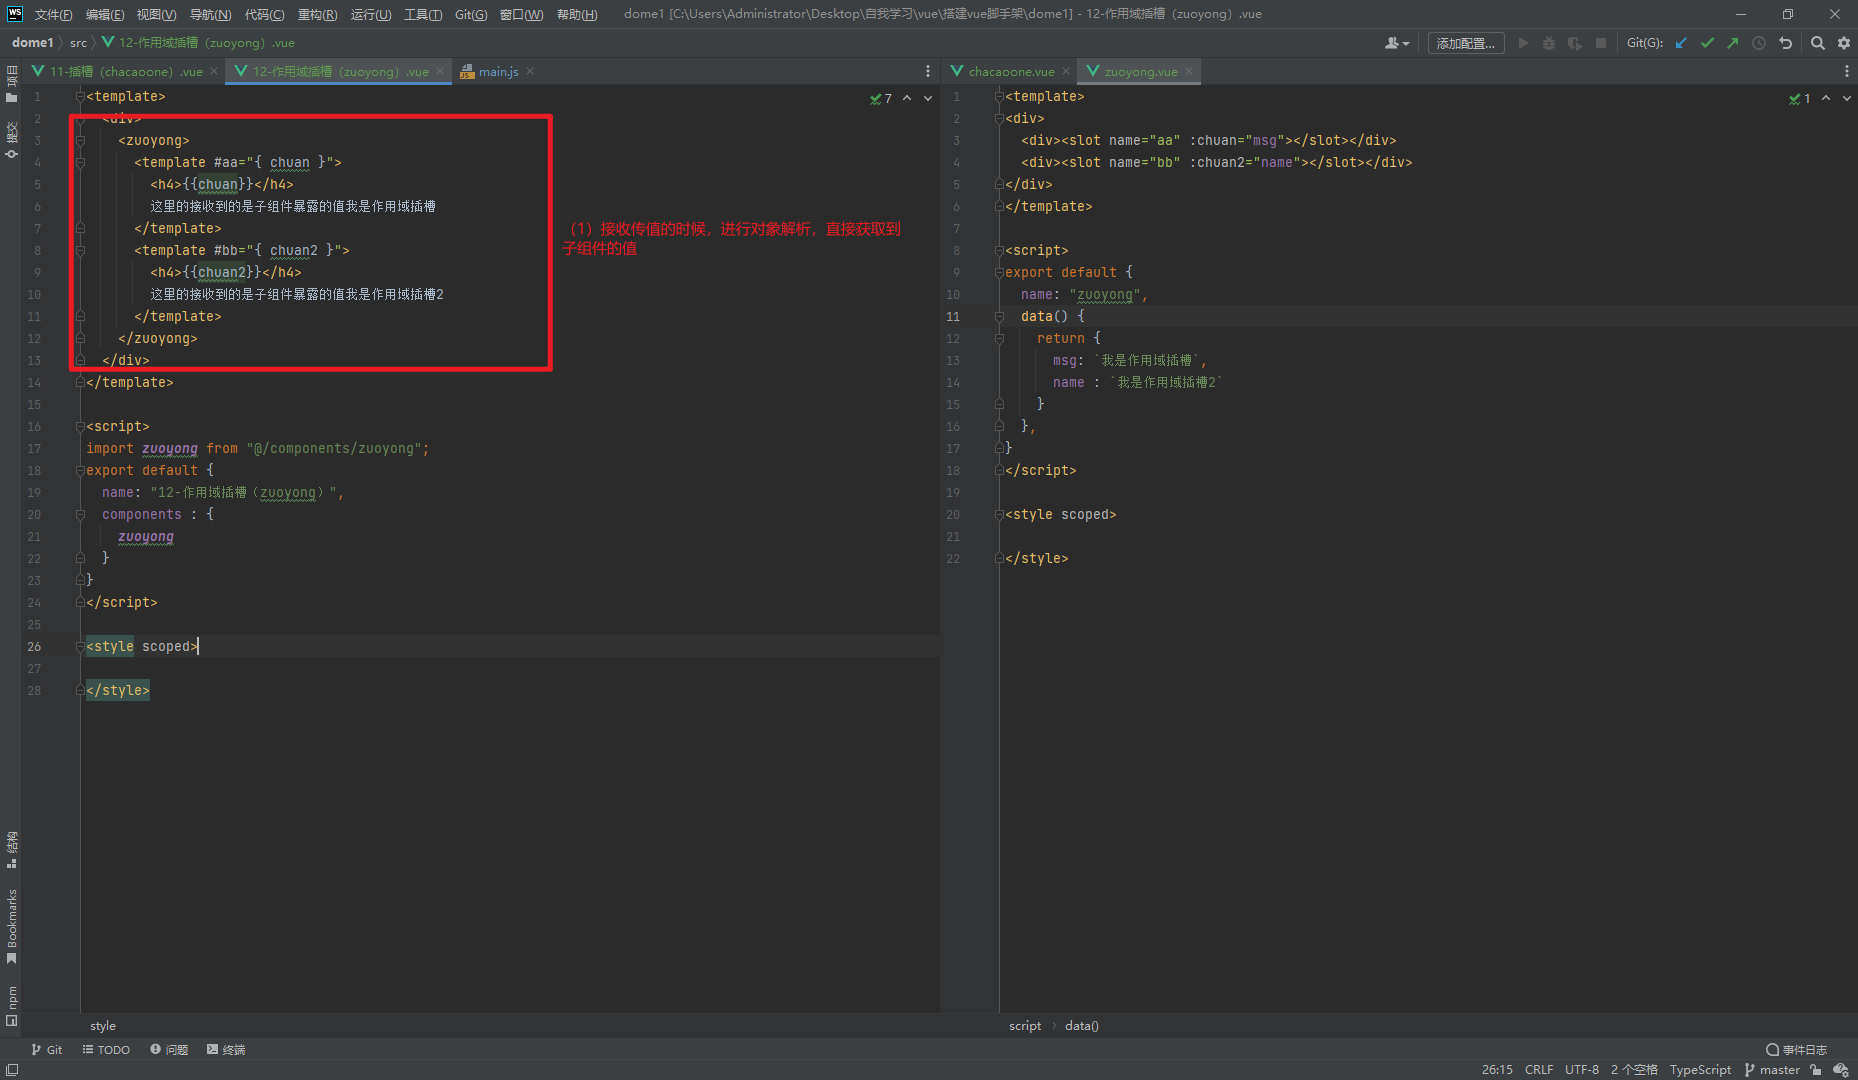Collapse the script block fold marker in left editor

tap(80, 427)
